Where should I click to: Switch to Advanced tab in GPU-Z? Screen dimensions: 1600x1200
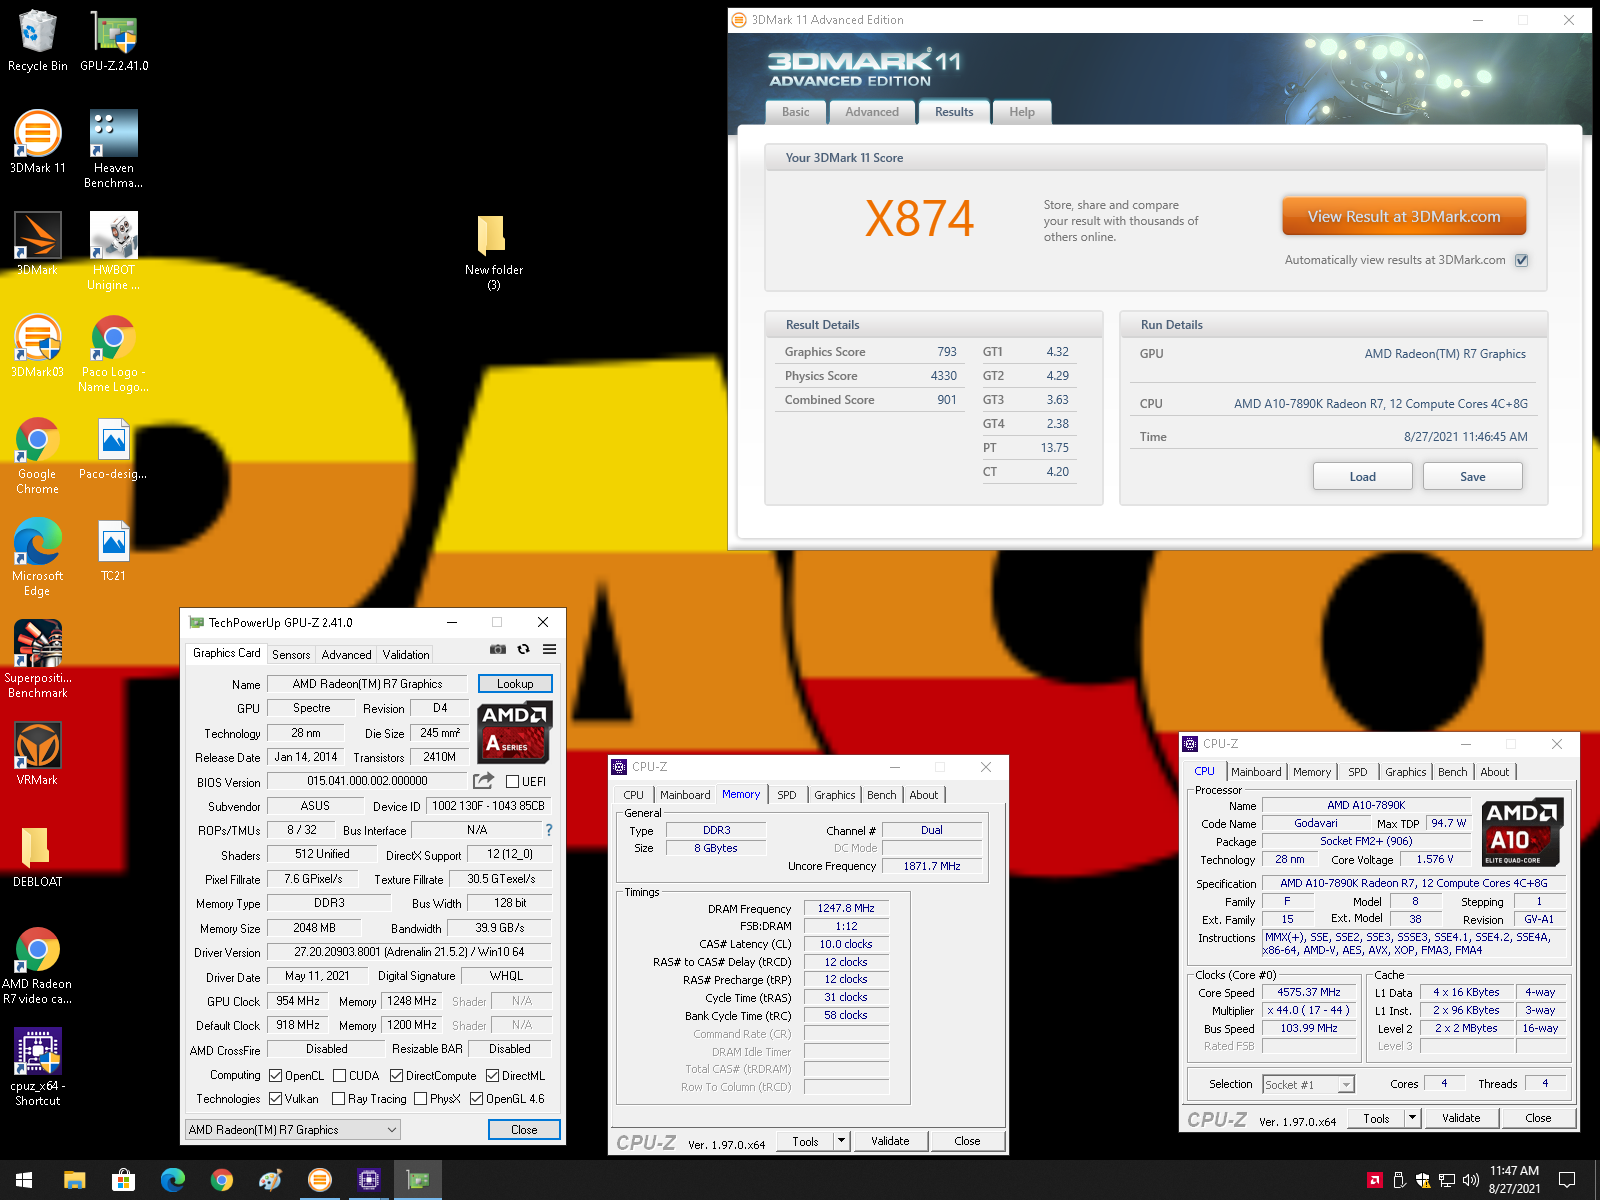pos(346,655)
